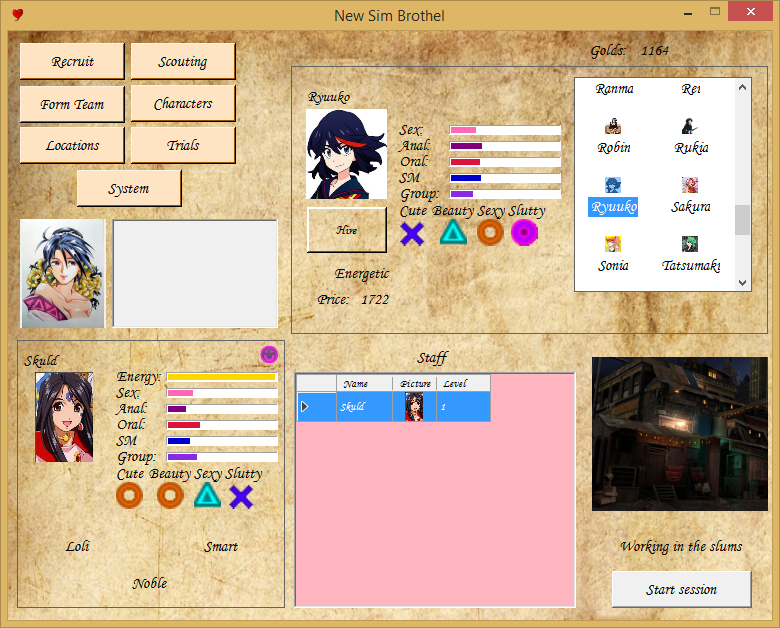Open the Locations screen
Viewport: 780px width, 628px height.
[72, 145]
